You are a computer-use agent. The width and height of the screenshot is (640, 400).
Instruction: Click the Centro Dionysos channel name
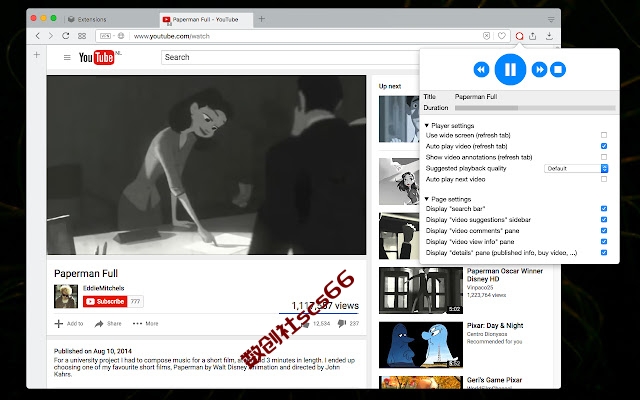[x=487, y=334]
